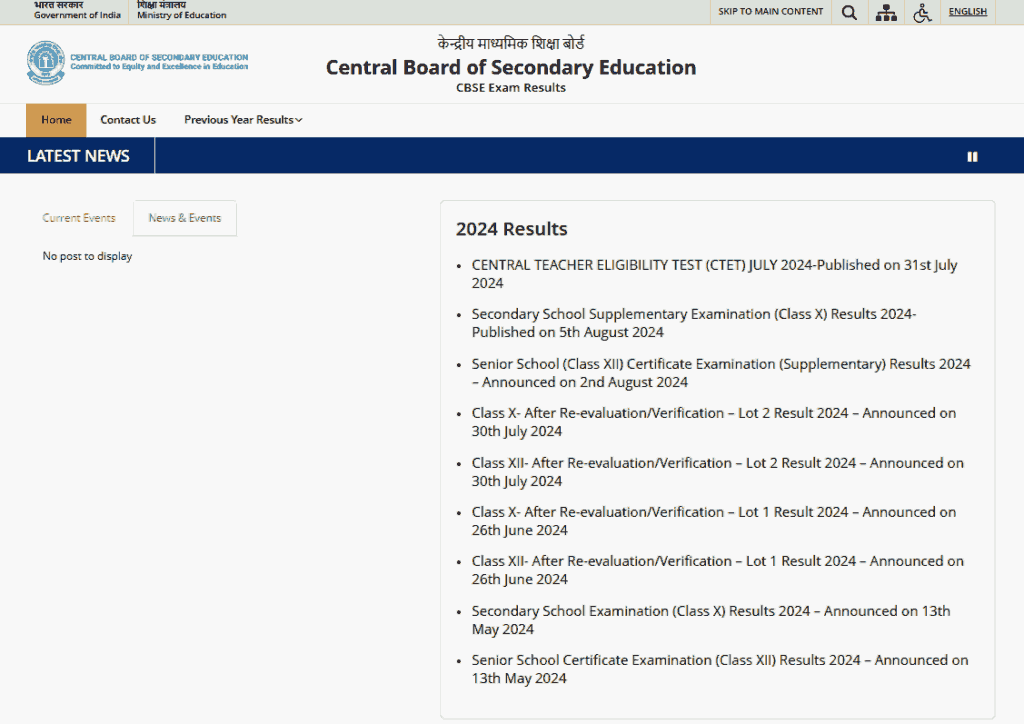Switch to News & Events tab
Screen dimensions: 1024x724
click(x=185, y=218)
